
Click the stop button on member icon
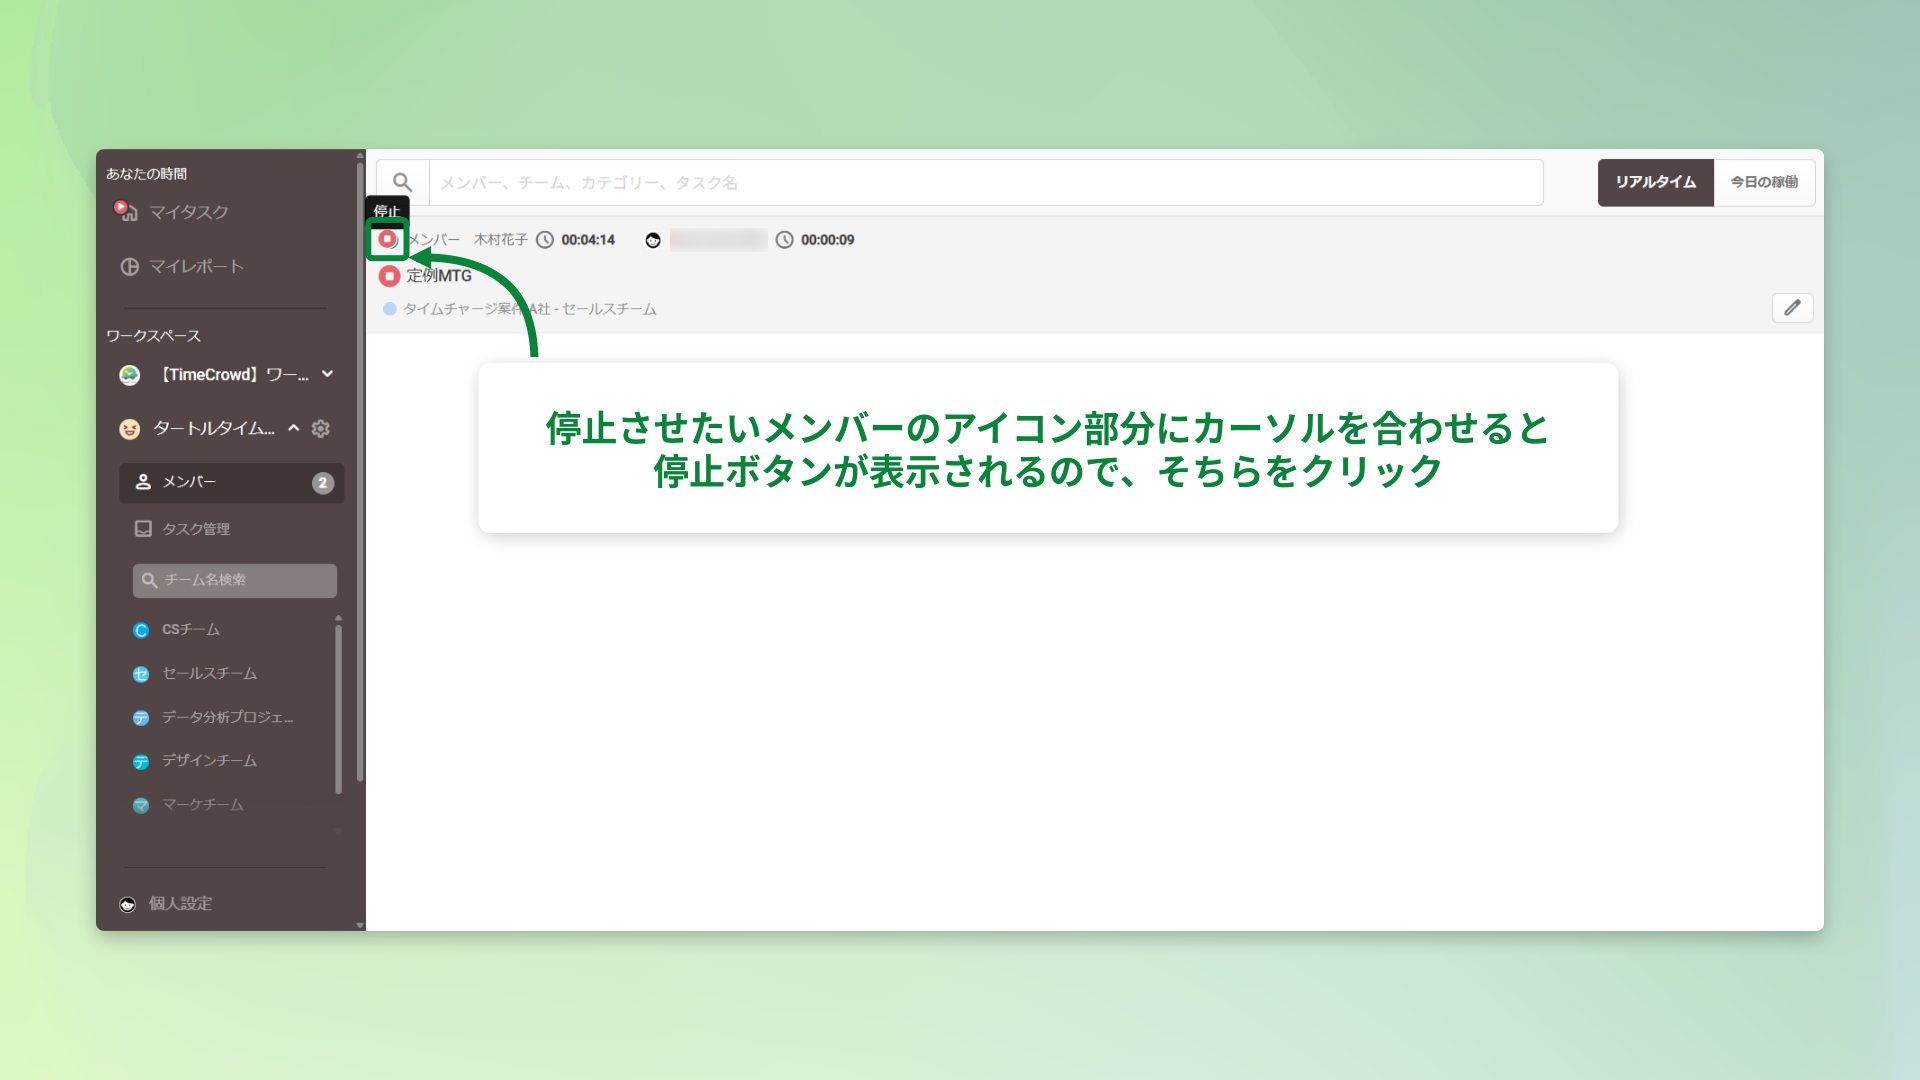tap(387, 240)
